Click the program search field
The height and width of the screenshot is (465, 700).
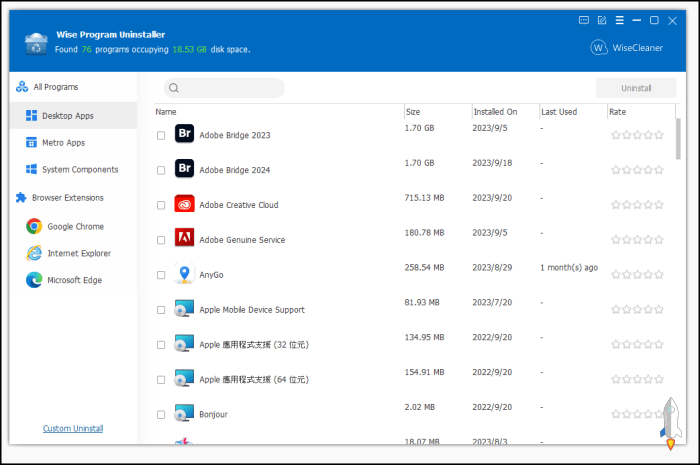pyautogui.click(x=224, y=88)
